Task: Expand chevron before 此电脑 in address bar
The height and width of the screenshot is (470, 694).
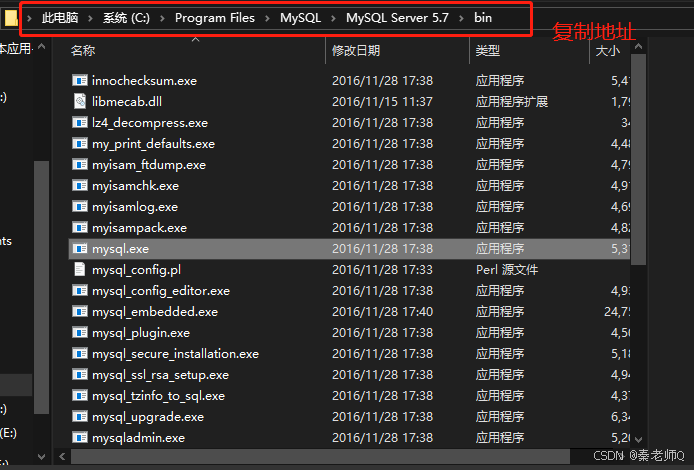Action: click(x=29, y=18)
